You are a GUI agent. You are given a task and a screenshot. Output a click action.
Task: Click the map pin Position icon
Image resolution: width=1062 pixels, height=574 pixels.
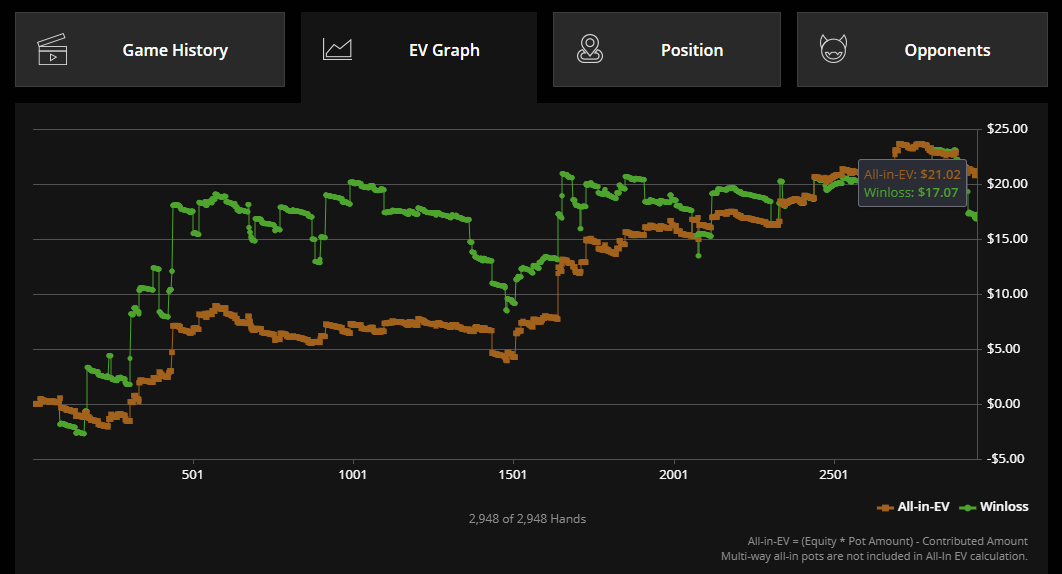click(x=590, y=49)
